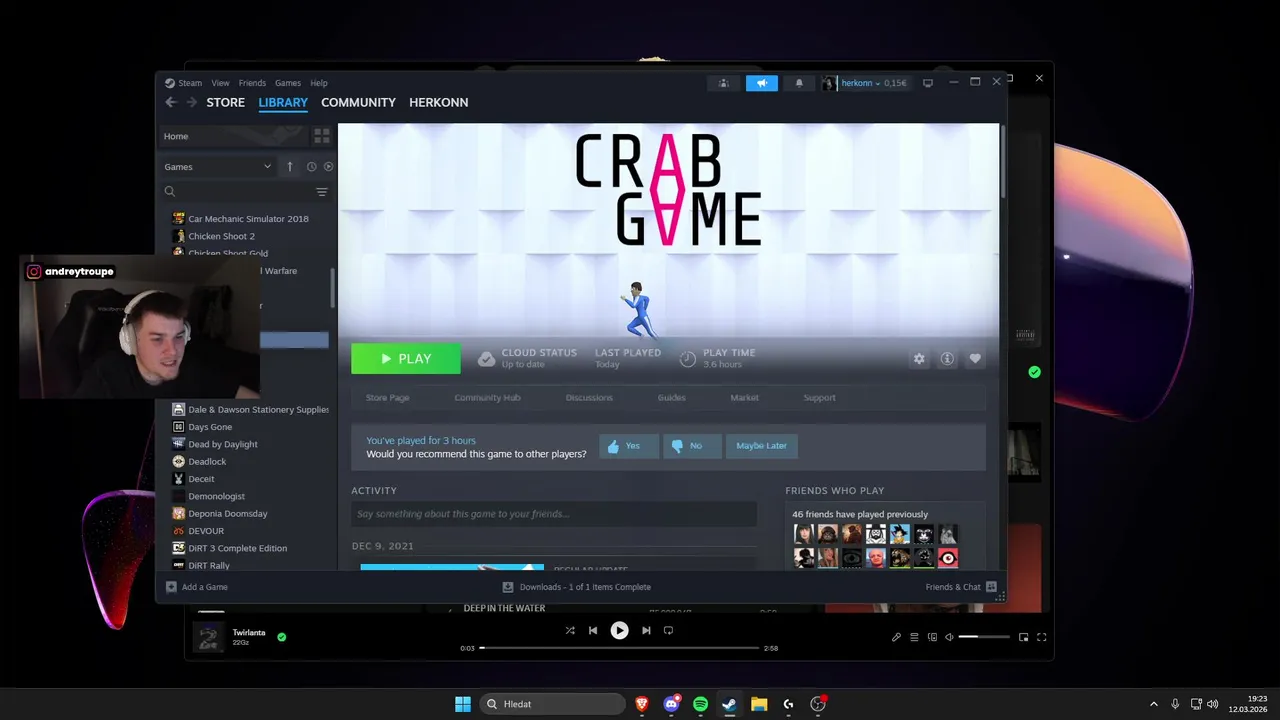Select Car Mechanic Simulator 2018 in library
The height and width of the screenshot is (720, 1280).
coord(248,219)
